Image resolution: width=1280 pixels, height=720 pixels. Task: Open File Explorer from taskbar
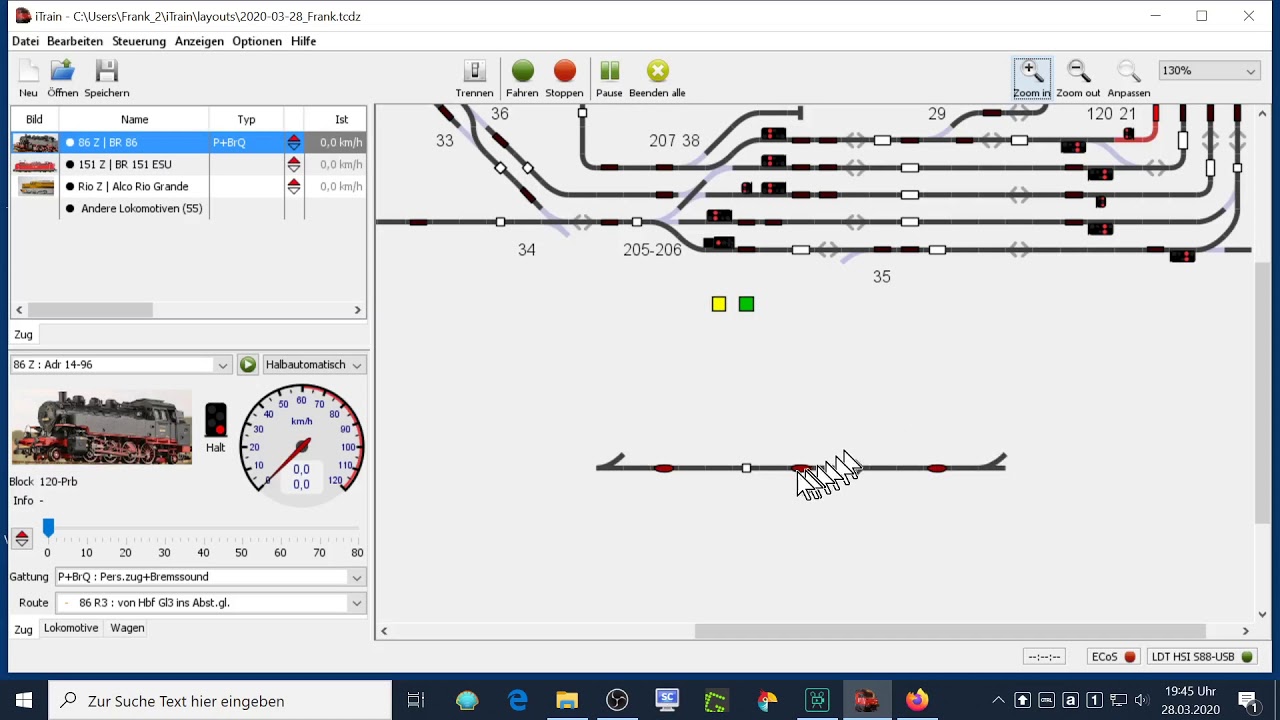[567, 700]
